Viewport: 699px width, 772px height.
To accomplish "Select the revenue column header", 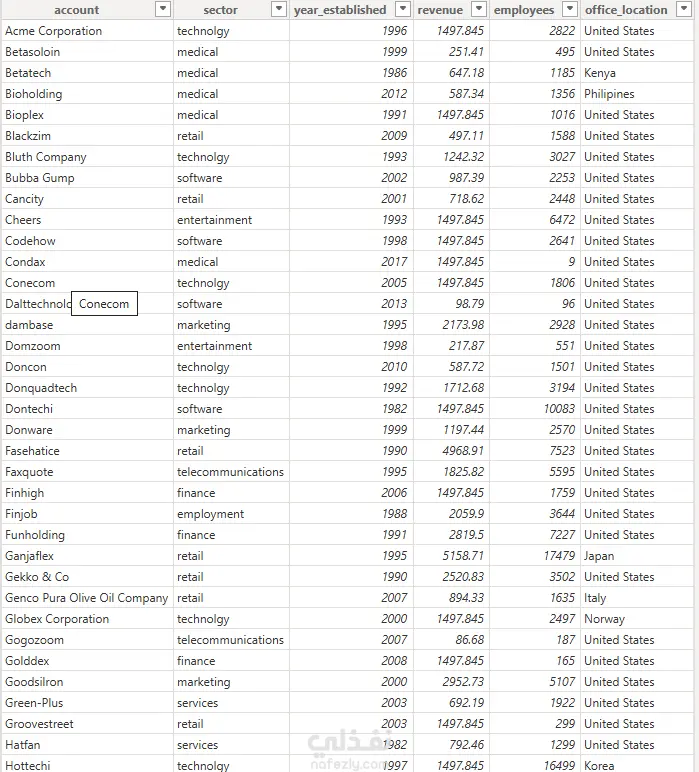I will coord(440,10).
